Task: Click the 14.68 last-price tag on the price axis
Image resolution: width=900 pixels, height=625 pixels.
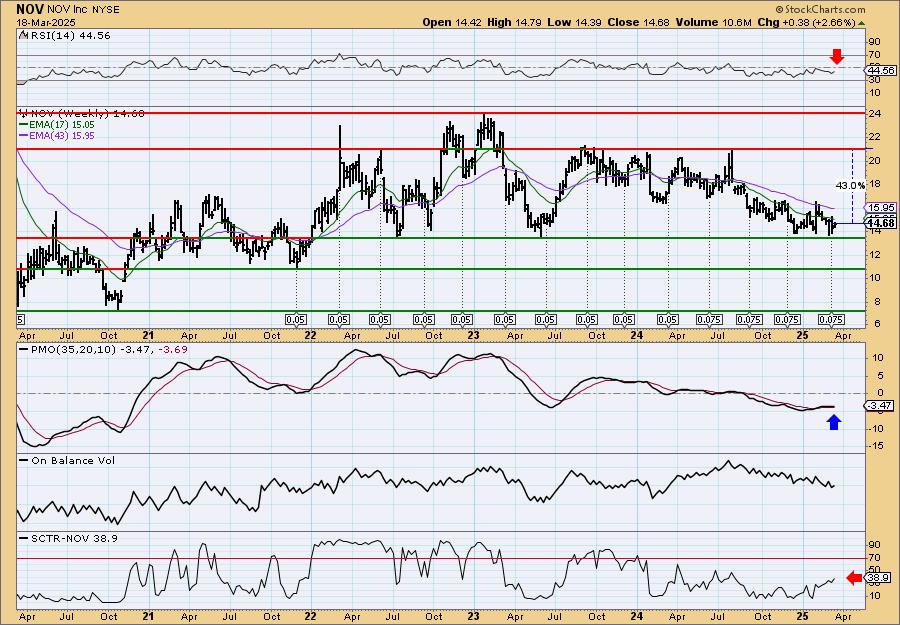Action: tap(881, 223)
